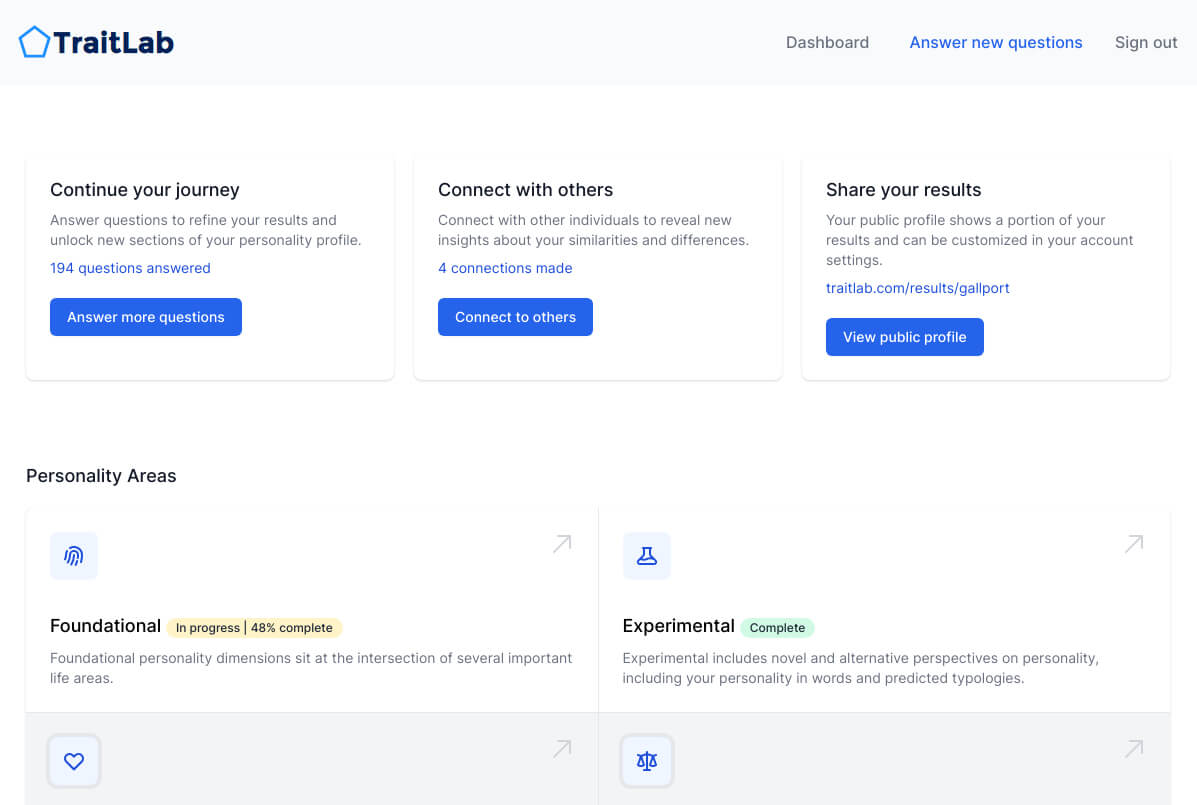Click the TraitLab hexagon logo
The height and width of the screenshot is (805, 1197).
coord(33,41)
